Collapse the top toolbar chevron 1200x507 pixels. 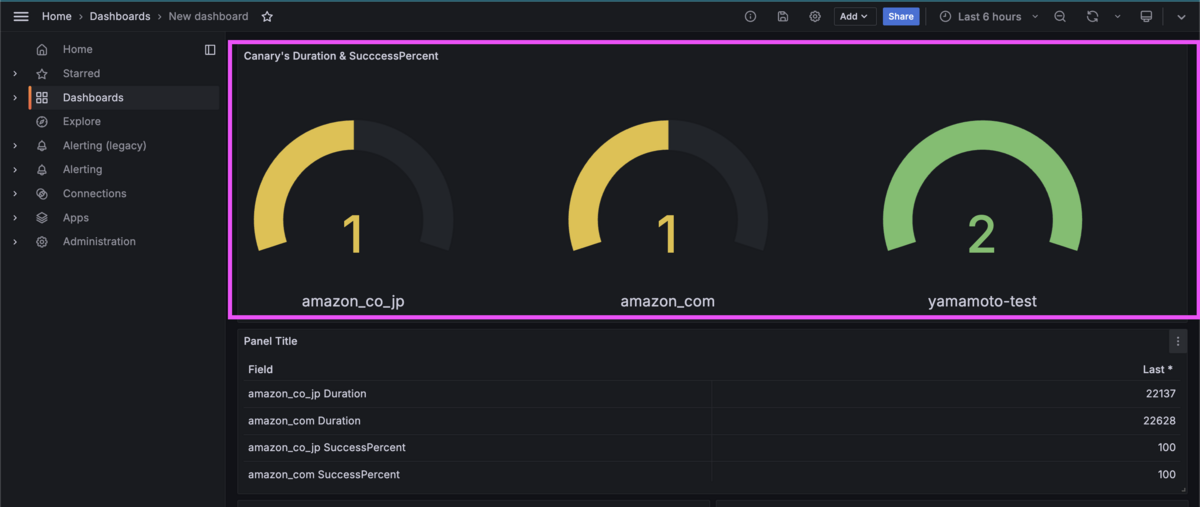point(1181,17)
